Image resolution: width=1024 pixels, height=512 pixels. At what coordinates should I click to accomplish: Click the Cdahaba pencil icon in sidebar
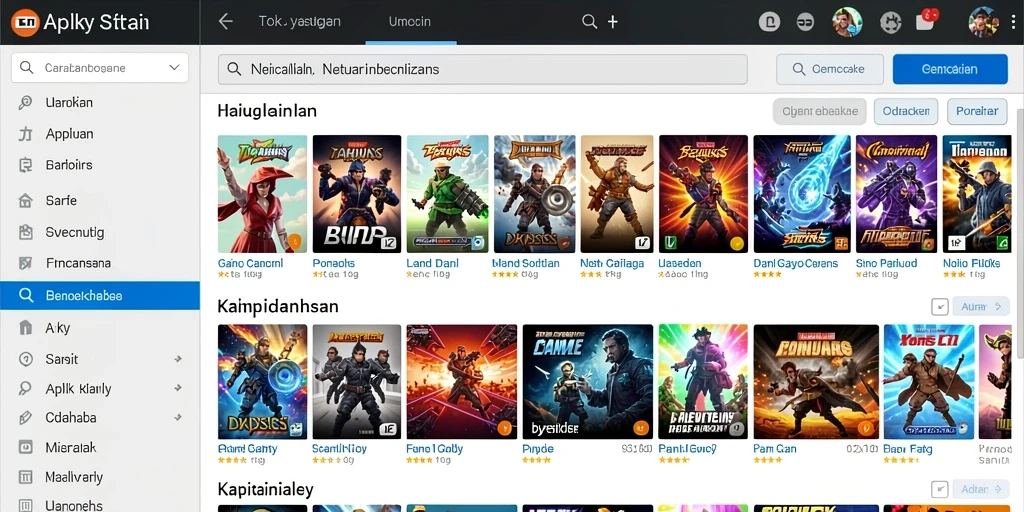pos(25,417)
